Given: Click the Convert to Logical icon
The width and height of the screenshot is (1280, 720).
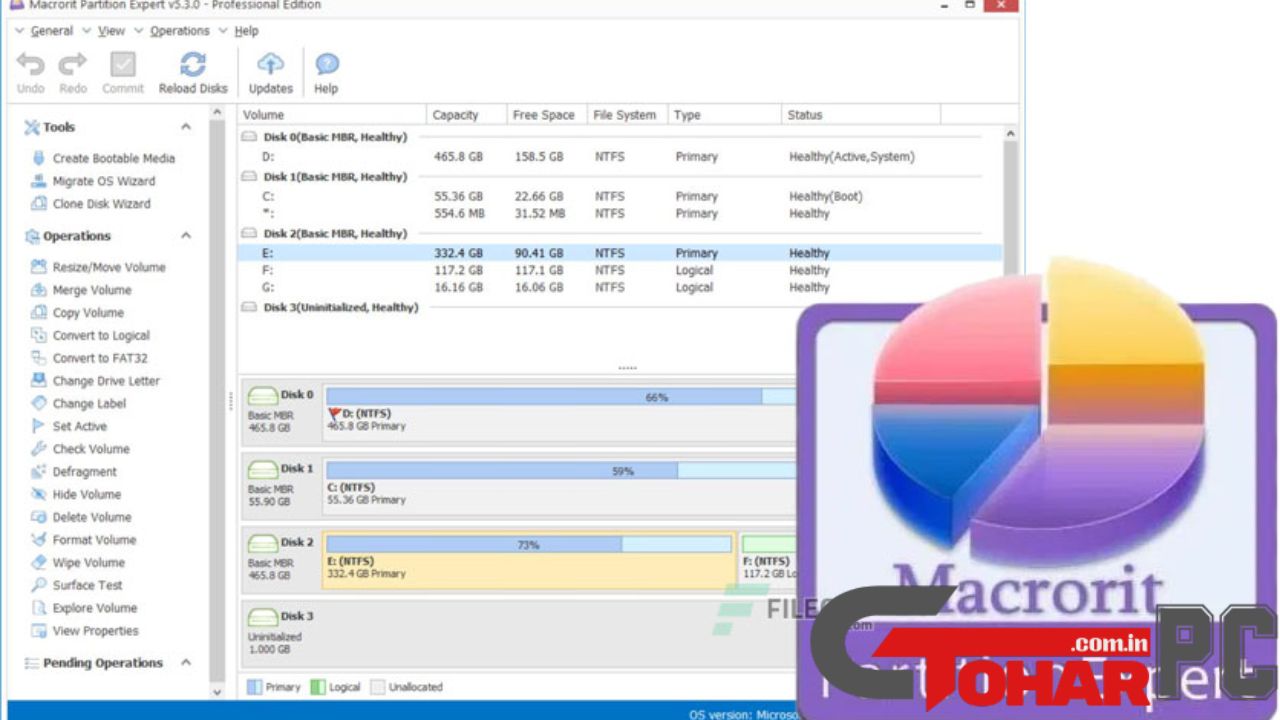Looking at the screenshot, I should coord(39,335).
